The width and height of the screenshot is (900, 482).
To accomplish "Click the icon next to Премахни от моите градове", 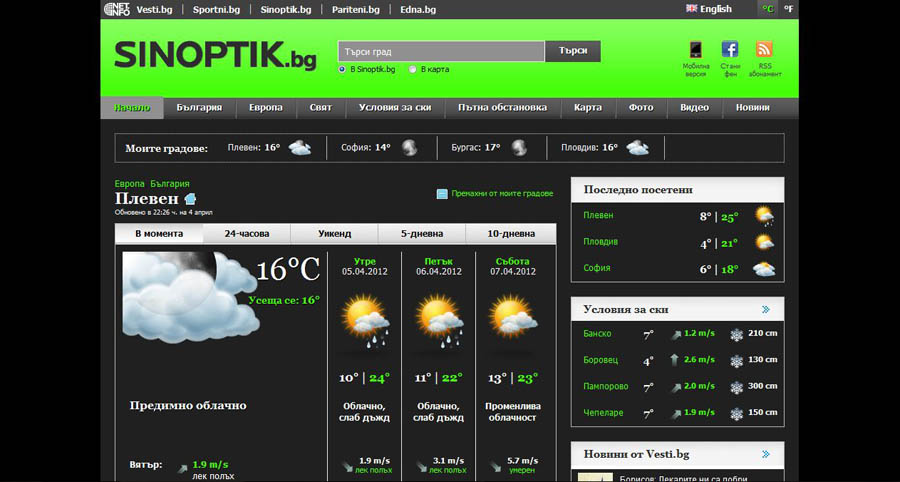I will coord(442,194).
